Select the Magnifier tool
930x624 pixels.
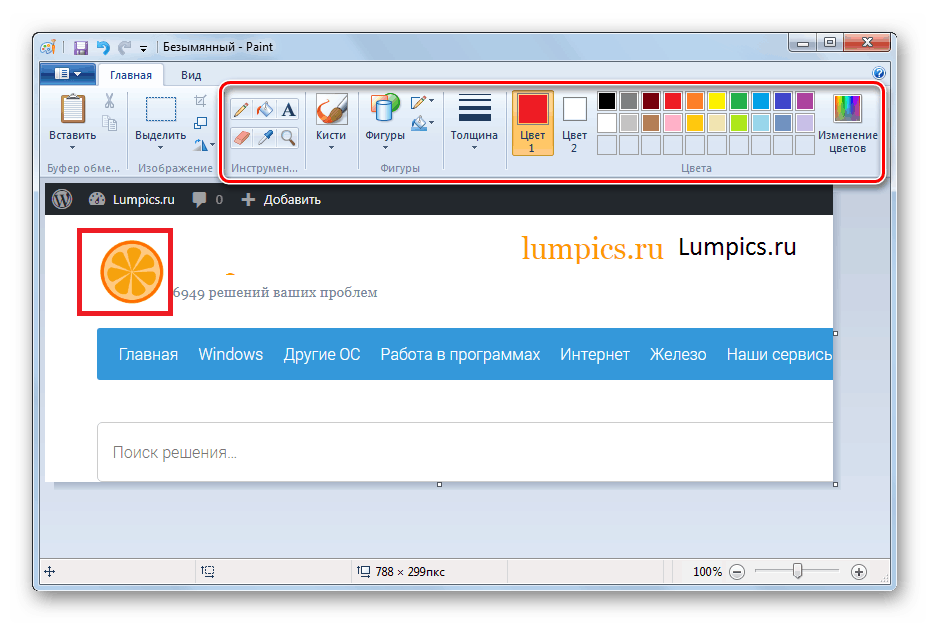[x=287, y=137]
